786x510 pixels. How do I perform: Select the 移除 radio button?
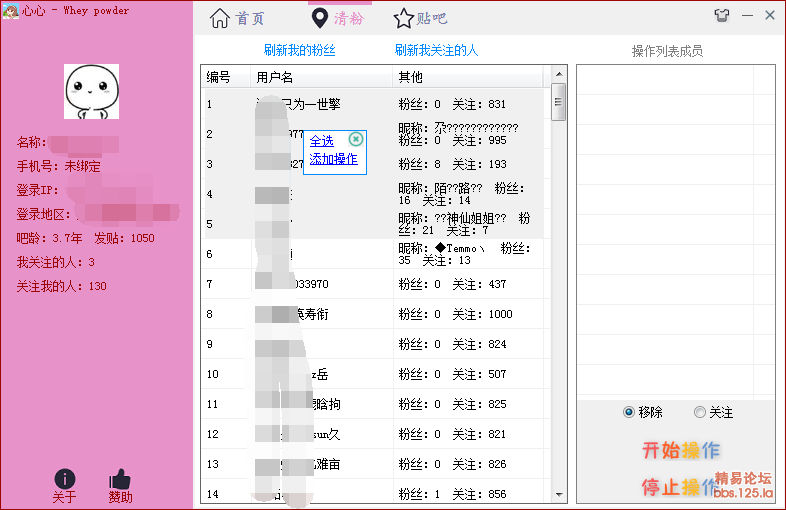point(629,412)
